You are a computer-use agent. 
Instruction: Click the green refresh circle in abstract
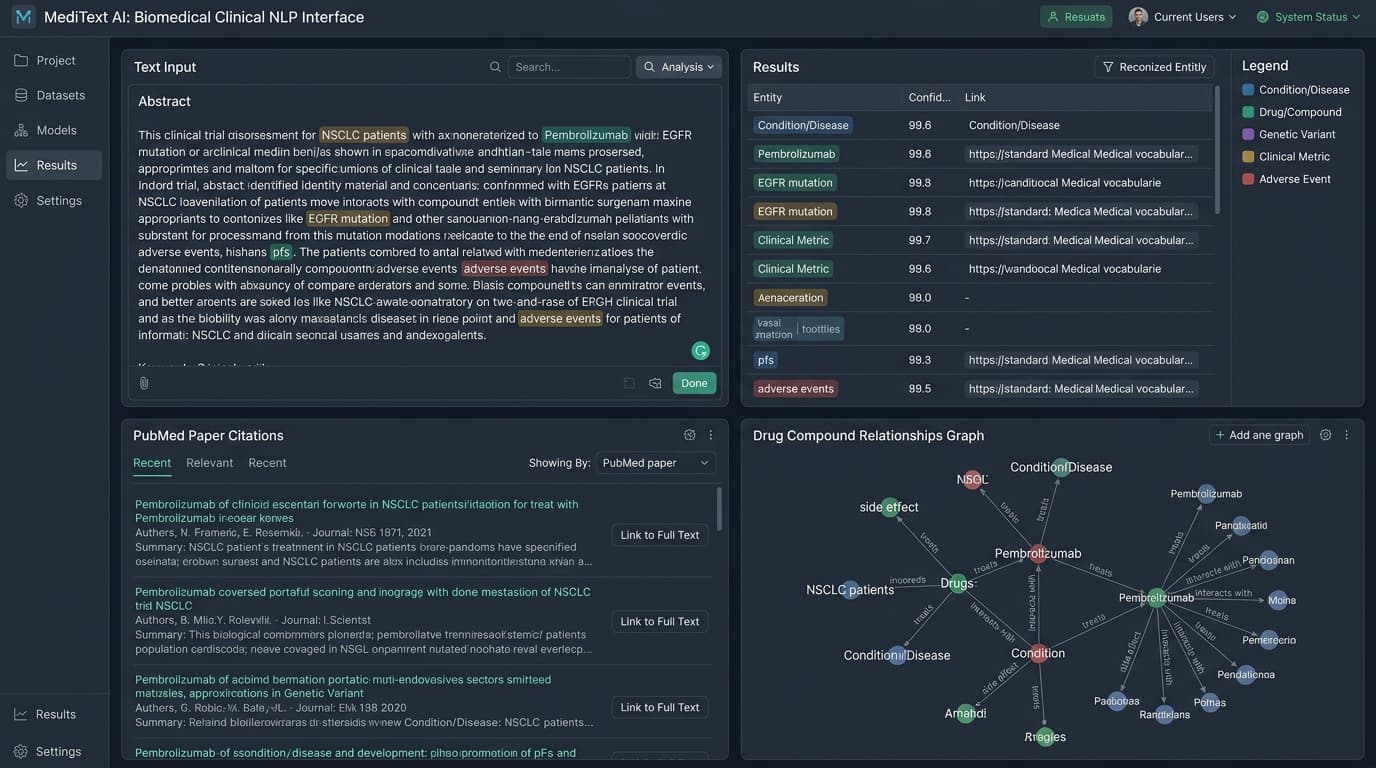[701, 350]
